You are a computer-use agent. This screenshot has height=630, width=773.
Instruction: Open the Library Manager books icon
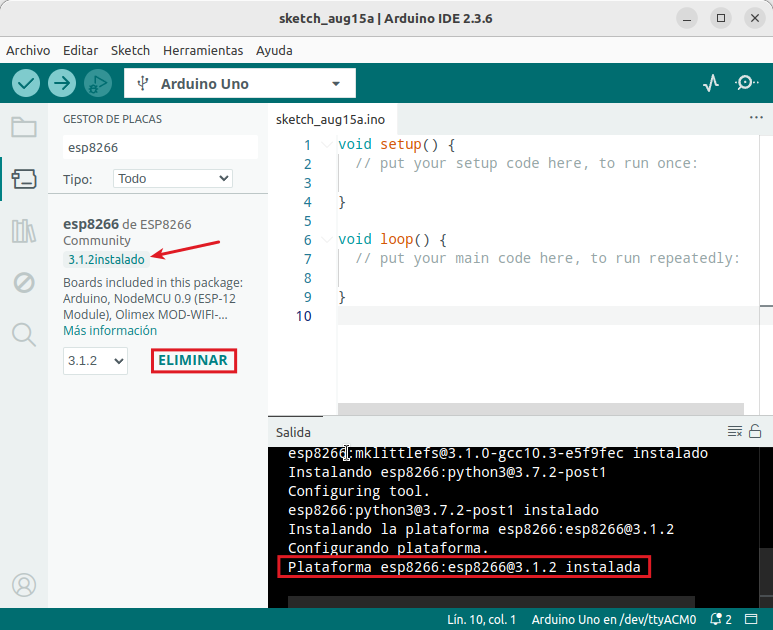click(x=24, y=231)
